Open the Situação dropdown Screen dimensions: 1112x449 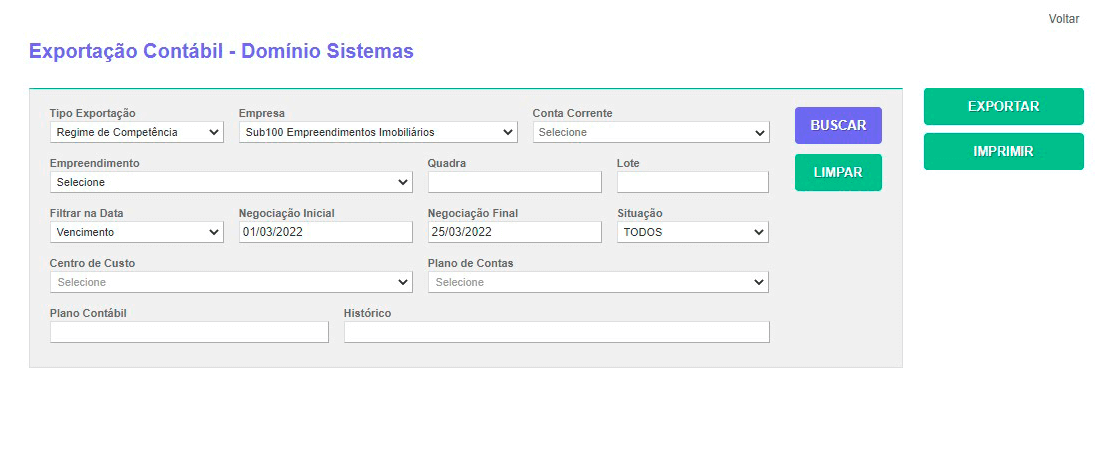(x=692, y=232)
